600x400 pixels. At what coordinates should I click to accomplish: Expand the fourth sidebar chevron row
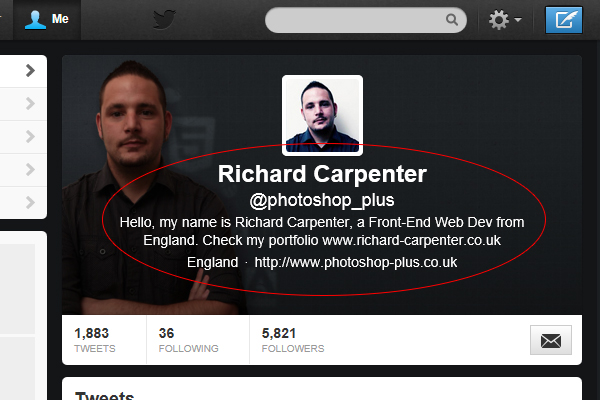pyautogui.click(x=23, y=170)
